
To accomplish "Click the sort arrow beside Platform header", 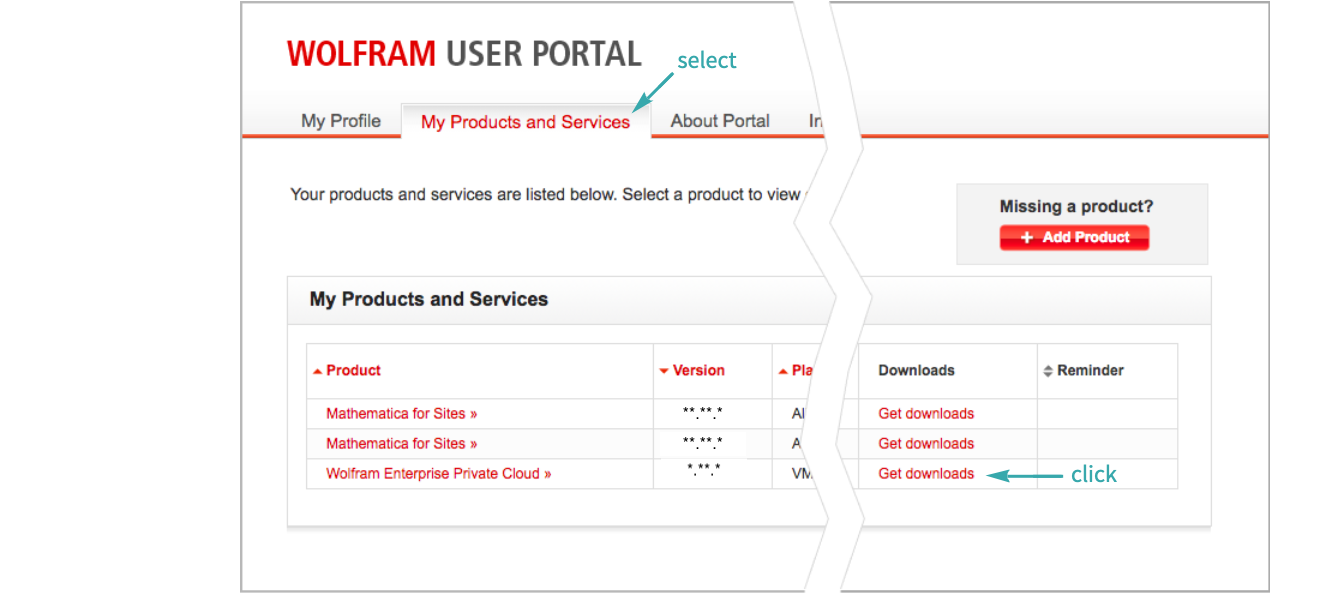I will point(783,371).
